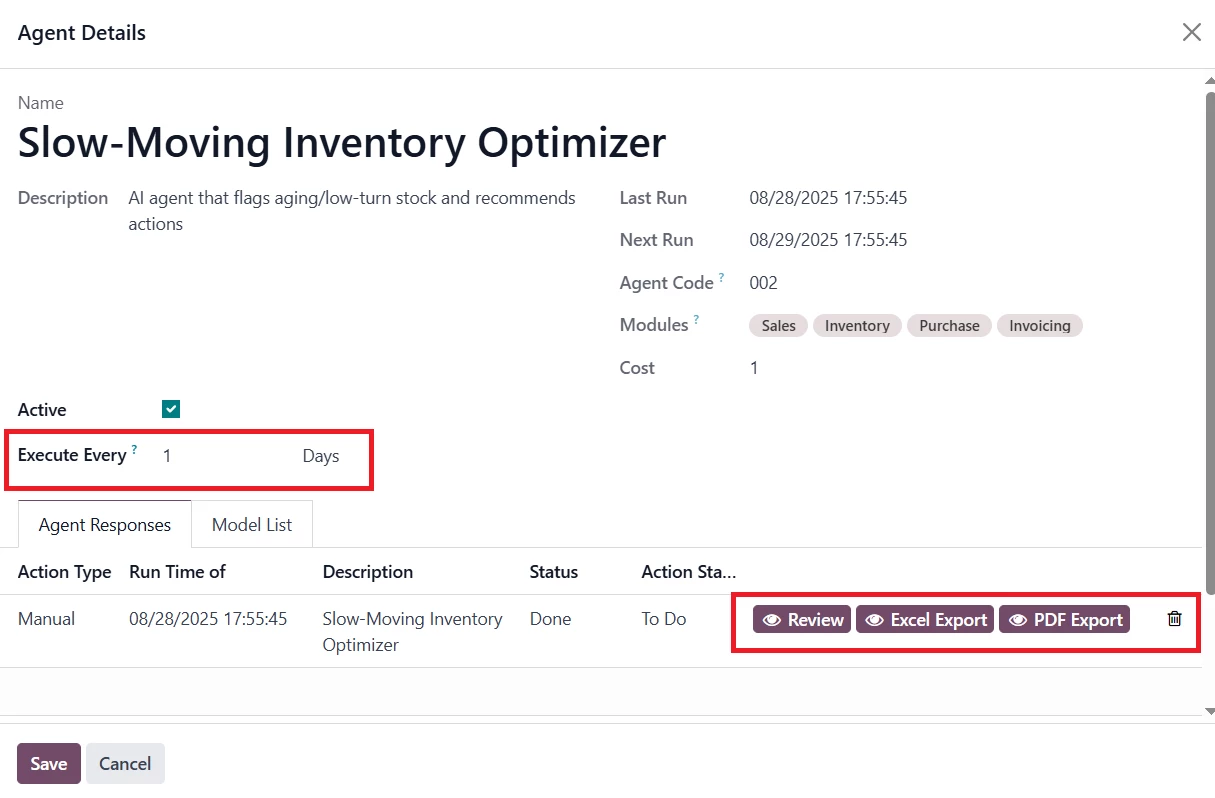Close the Agent Details dialog
1215x798 pixels.
click(x=1191, y=33)
